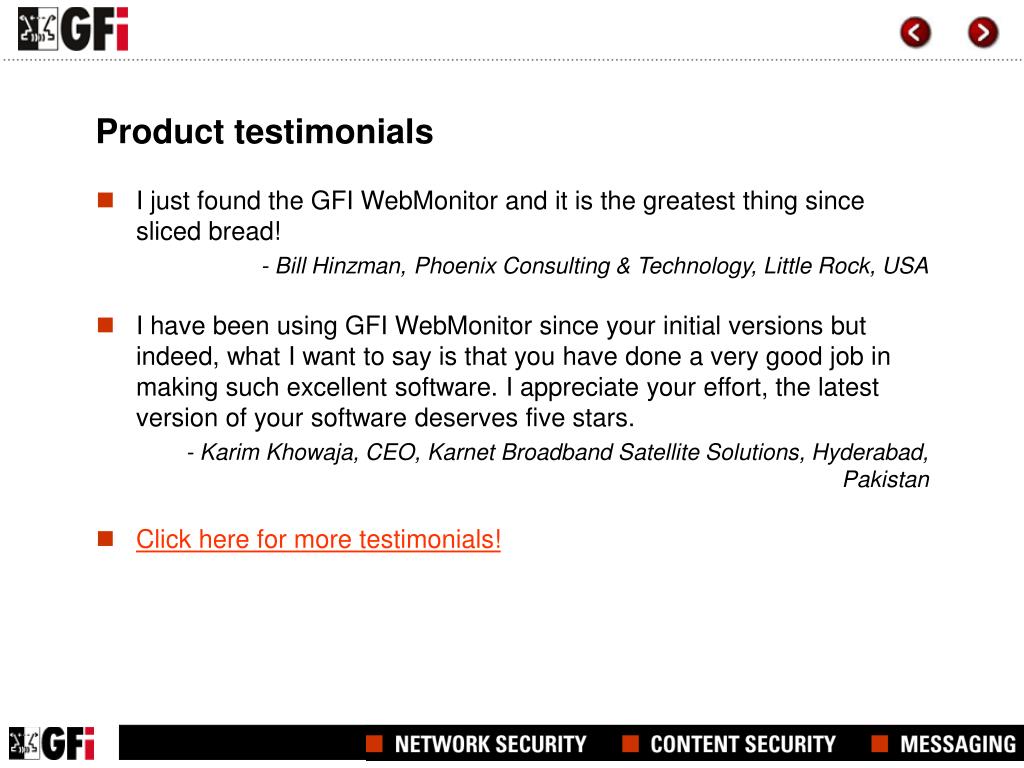
Task: Click the 'greatest thing since sliced bread' quote
Action: click(500, 216)
